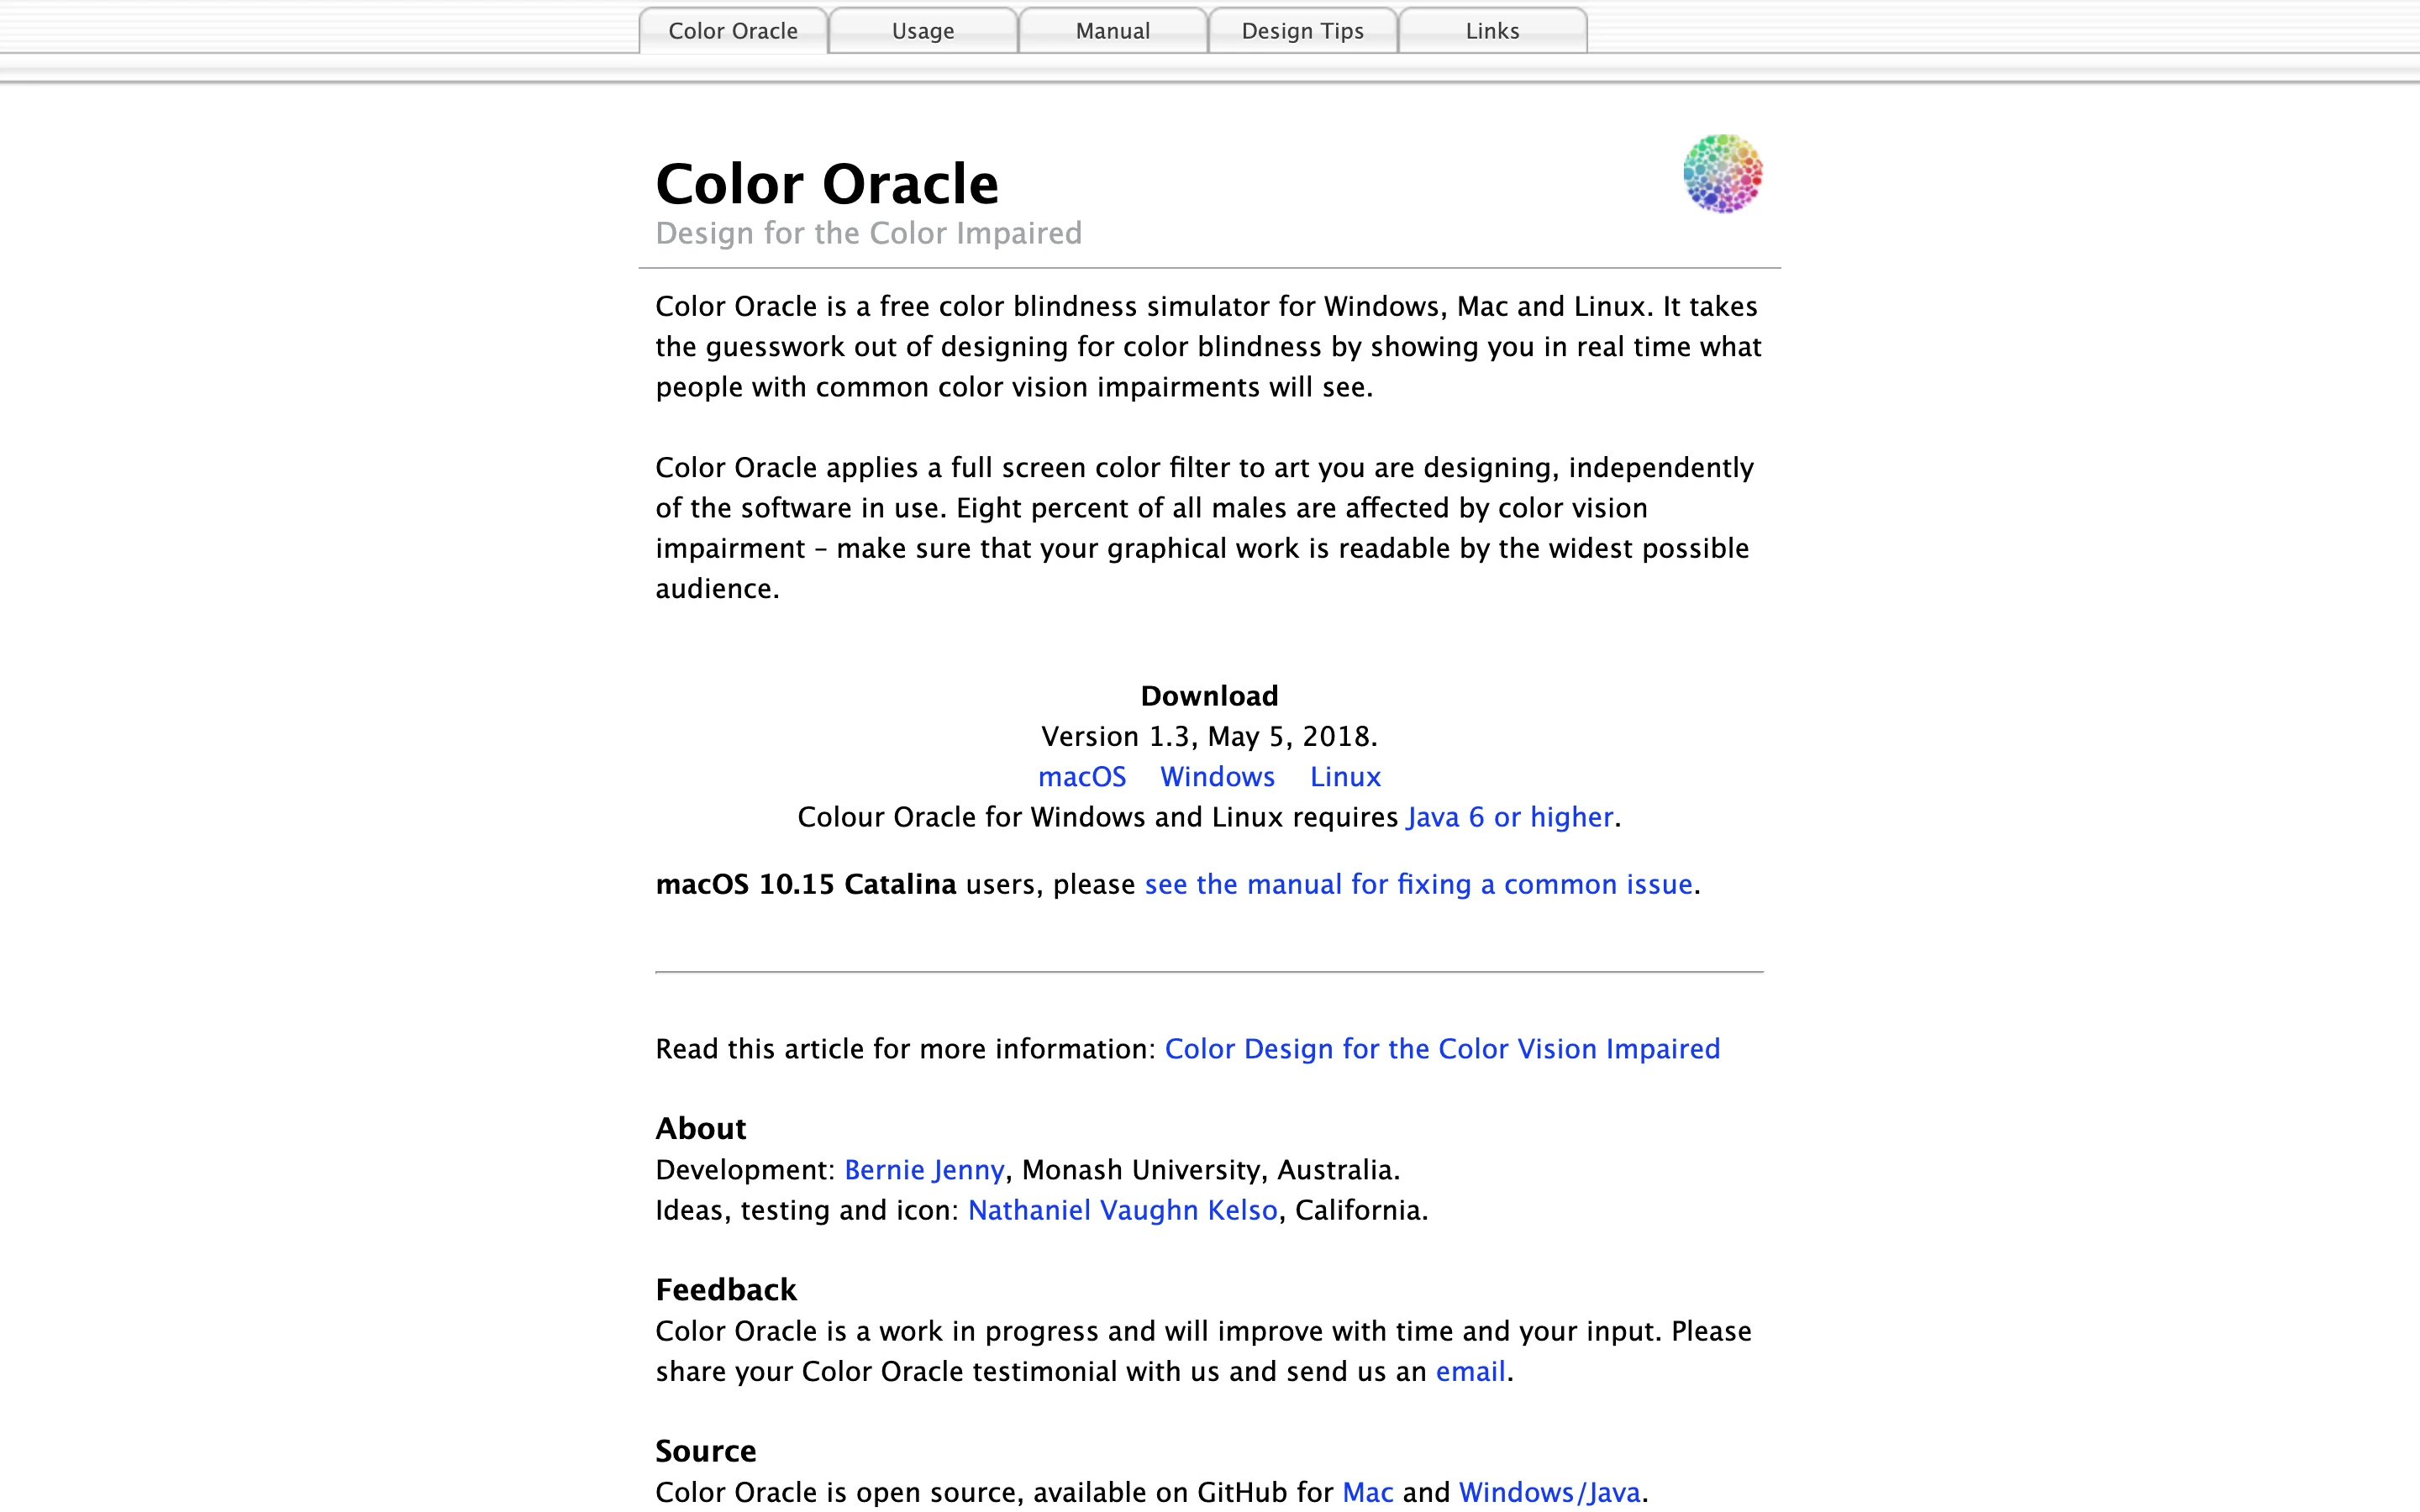
Task: Click the Color Oracle main heading
Action: click(x=827, y=184)
